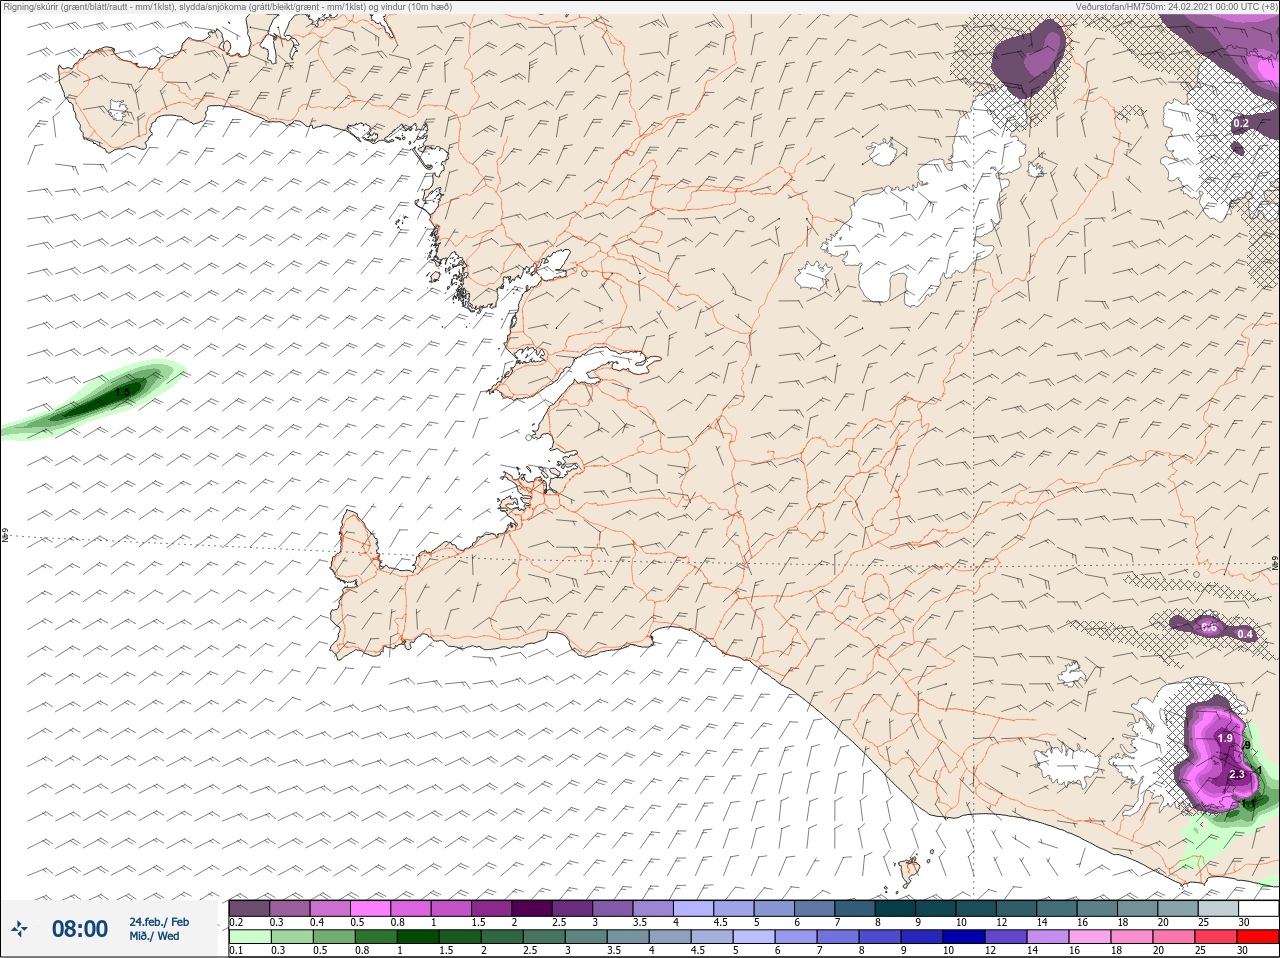
Task: Pick the deep blue 10 swatch in lower legend
Action: click(963, 937)
